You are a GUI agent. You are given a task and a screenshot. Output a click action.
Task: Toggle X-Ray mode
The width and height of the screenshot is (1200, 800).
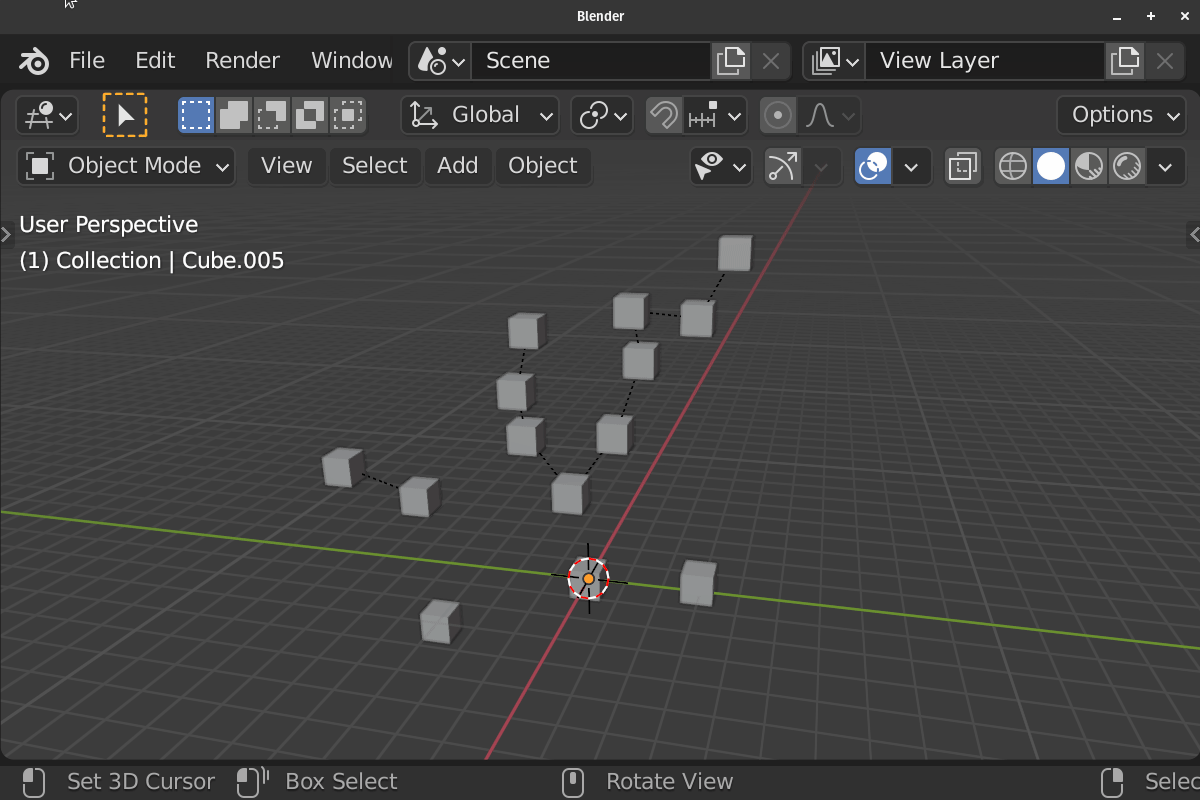pos(963,166)
